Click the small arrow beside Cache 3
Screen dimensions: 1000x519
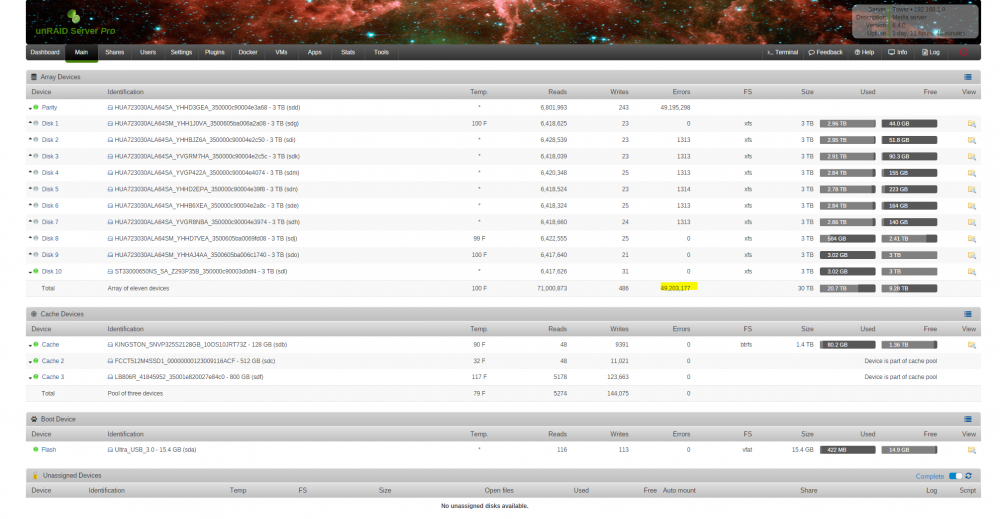(x=30, y=377)
